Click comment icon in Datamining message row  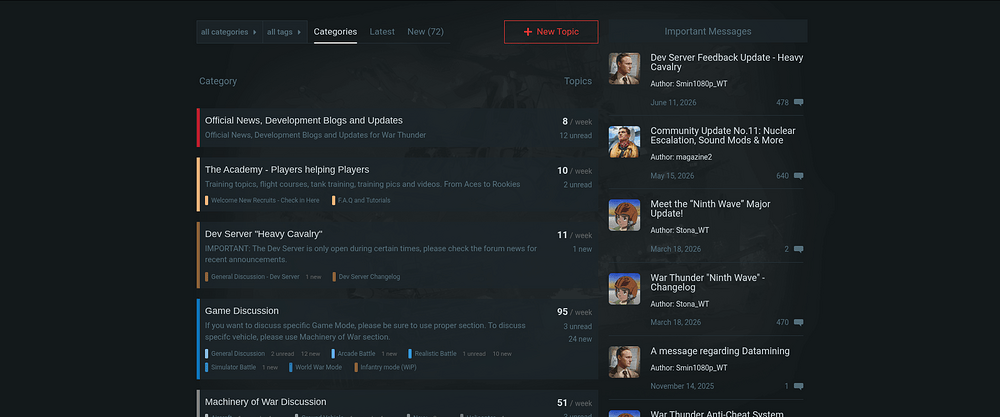(x=798, y=386)
